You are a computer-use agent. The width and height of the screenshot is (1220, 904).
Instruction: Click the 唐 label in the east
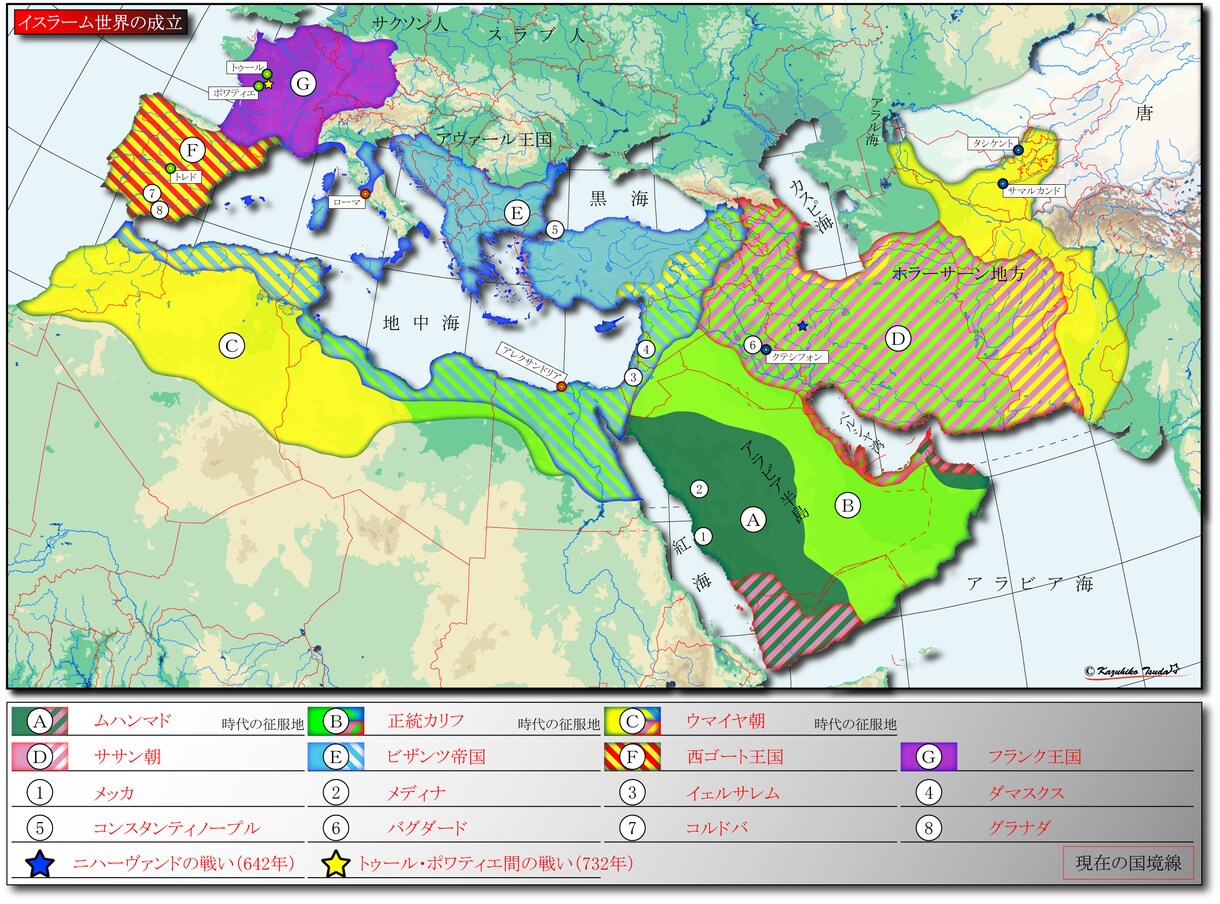pyautogui.click(x=1144, y=115)
